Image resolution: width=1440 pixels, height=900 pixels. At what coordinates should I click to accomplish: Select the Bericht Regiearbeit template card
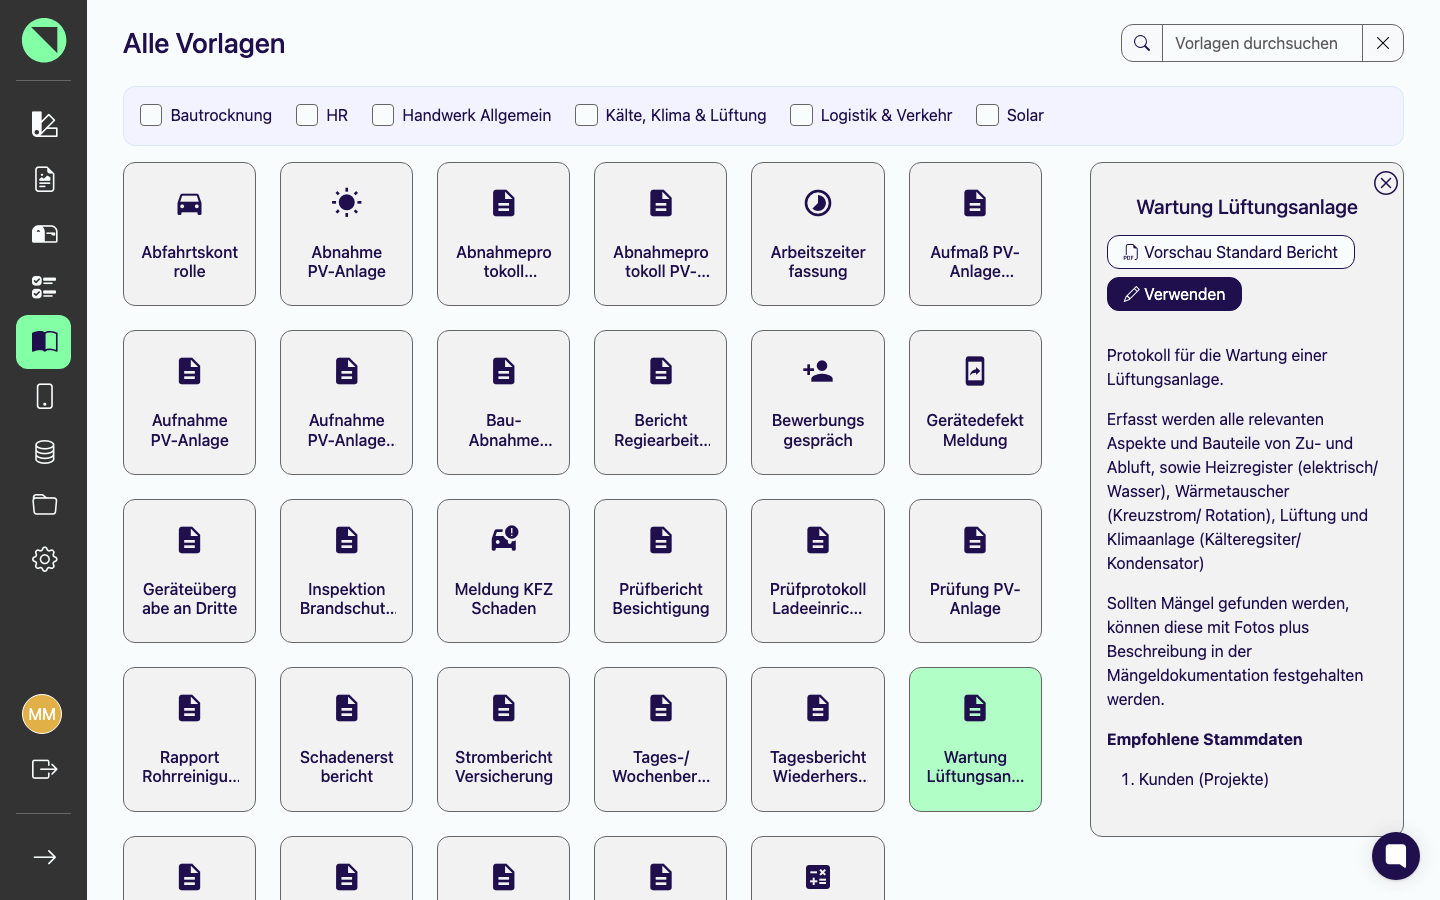pyautogui.click(x=660, y=402)
